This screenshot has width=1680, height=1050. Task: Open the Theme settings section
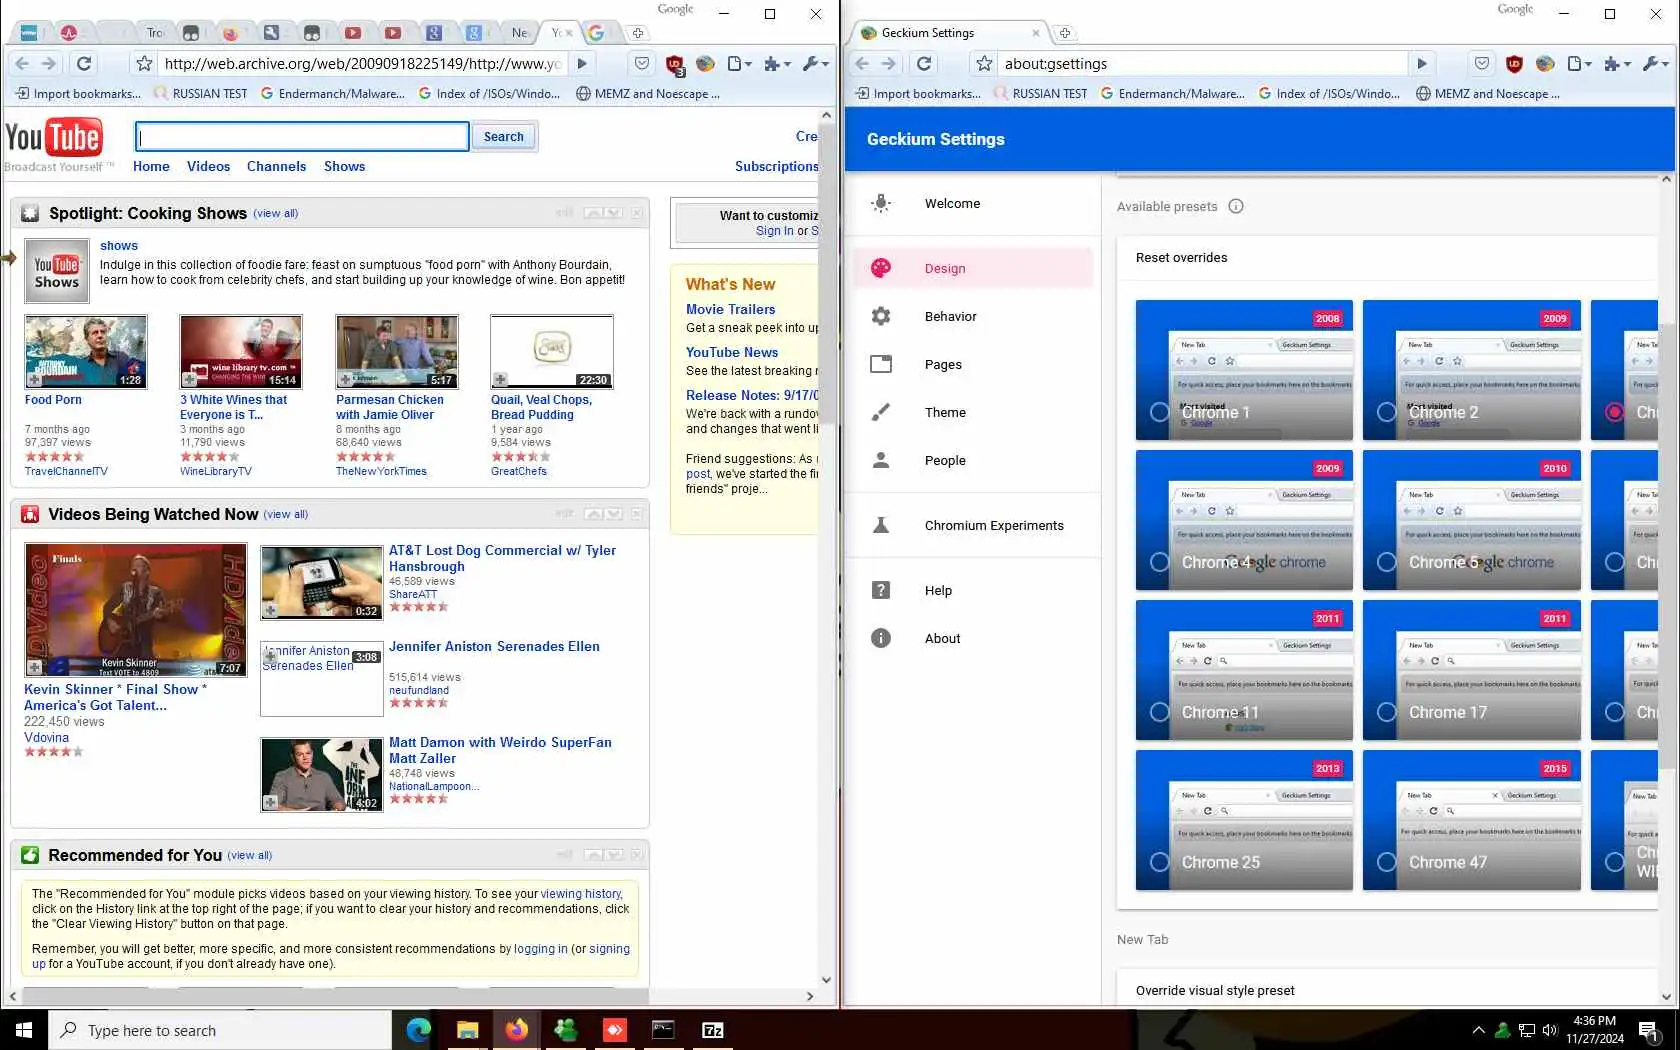973,412
